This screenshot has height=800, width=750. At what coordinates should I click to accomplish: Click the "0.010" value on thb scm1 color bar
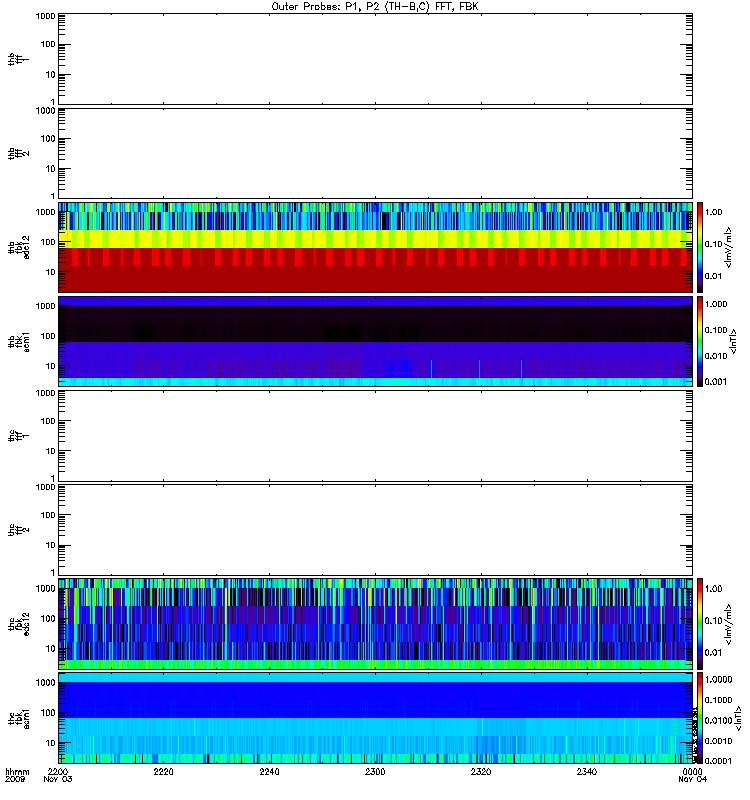point(716,356)
